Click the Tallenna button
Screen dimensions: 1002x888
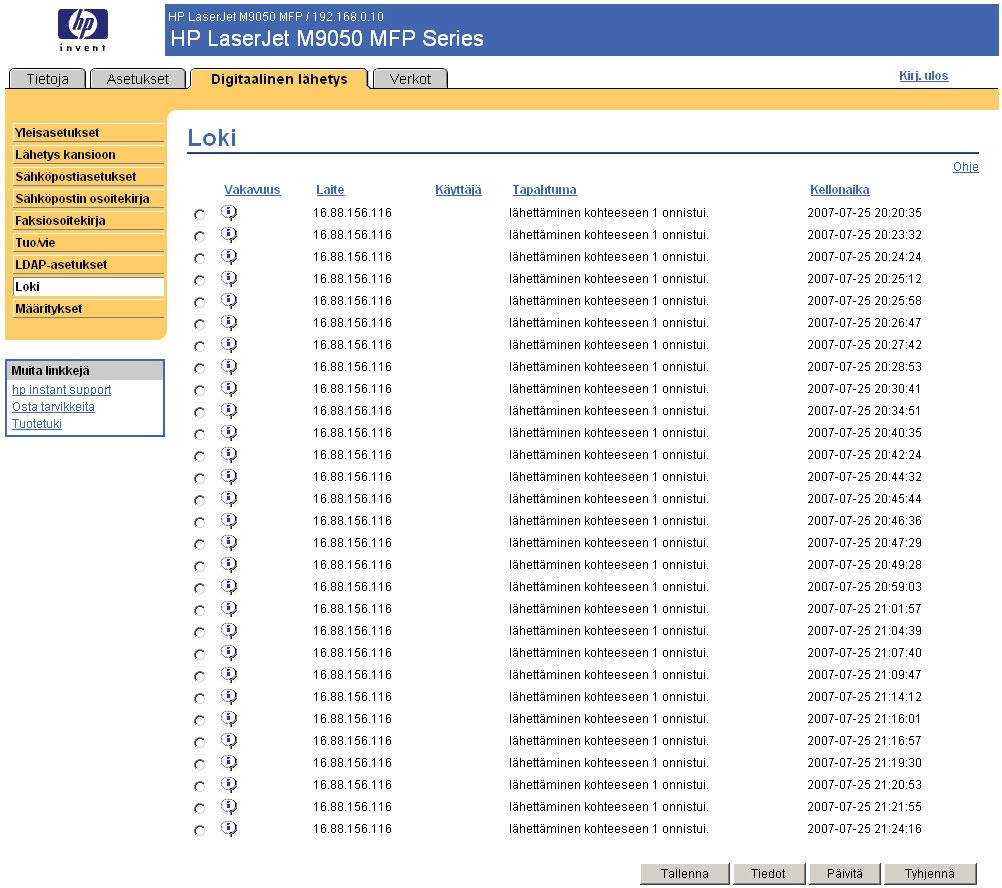tap(684, 873)
